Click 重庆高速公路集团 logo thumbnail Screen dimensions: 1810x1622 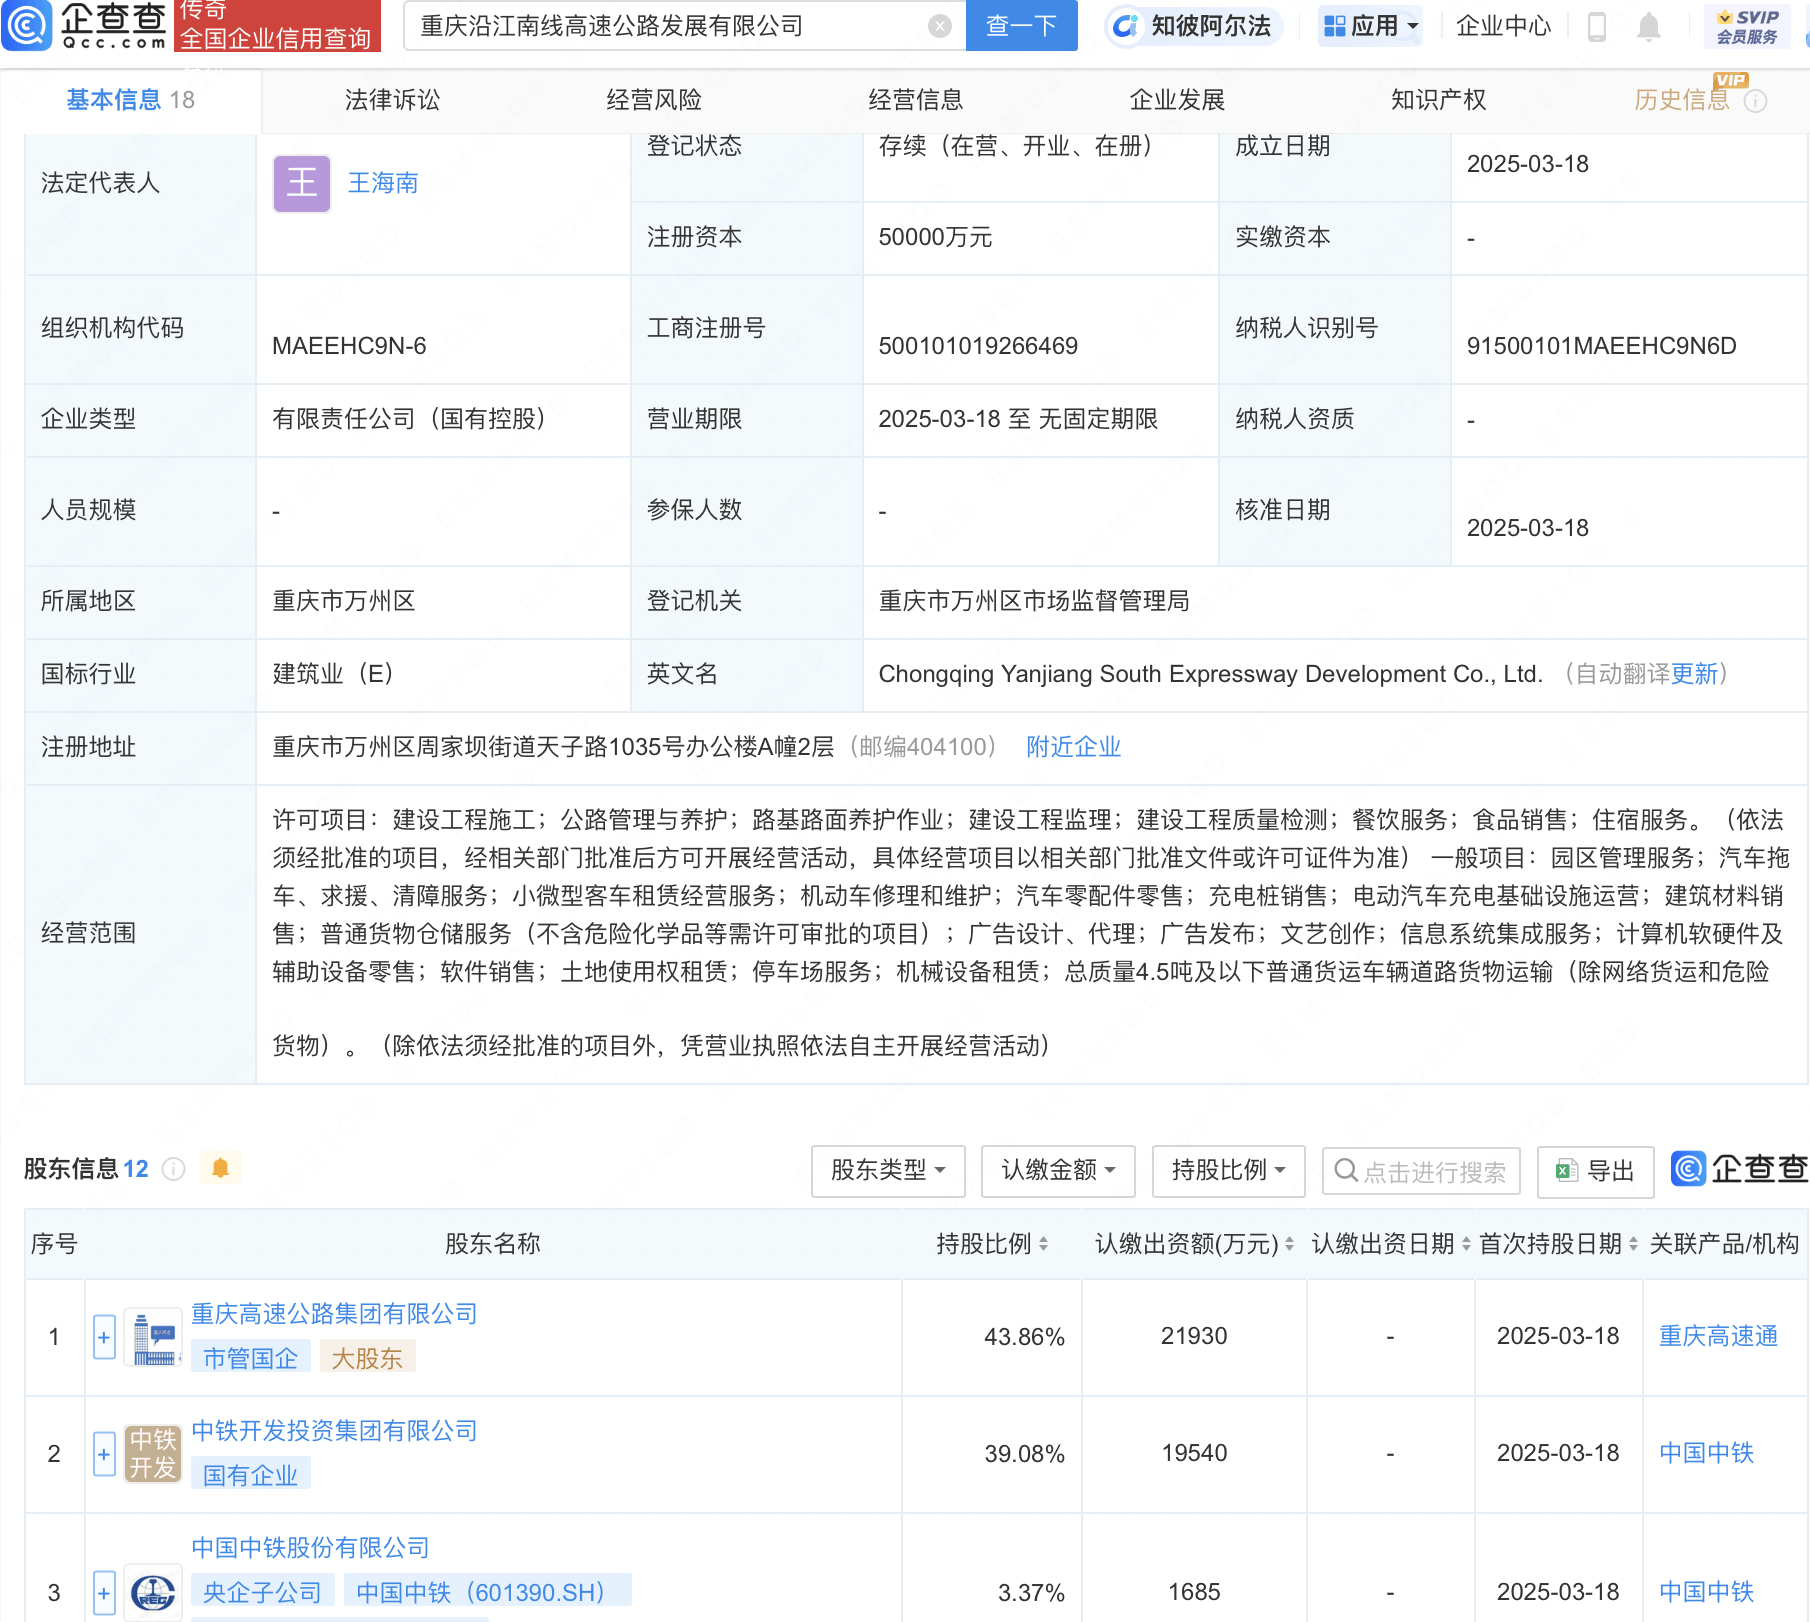coord(153,1338)
